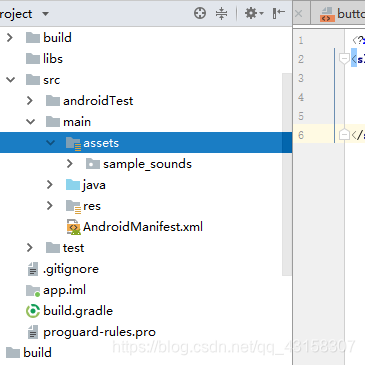Click the .gitignore file icon
This screenshot has height=365, width=365.
pos(33,269)
